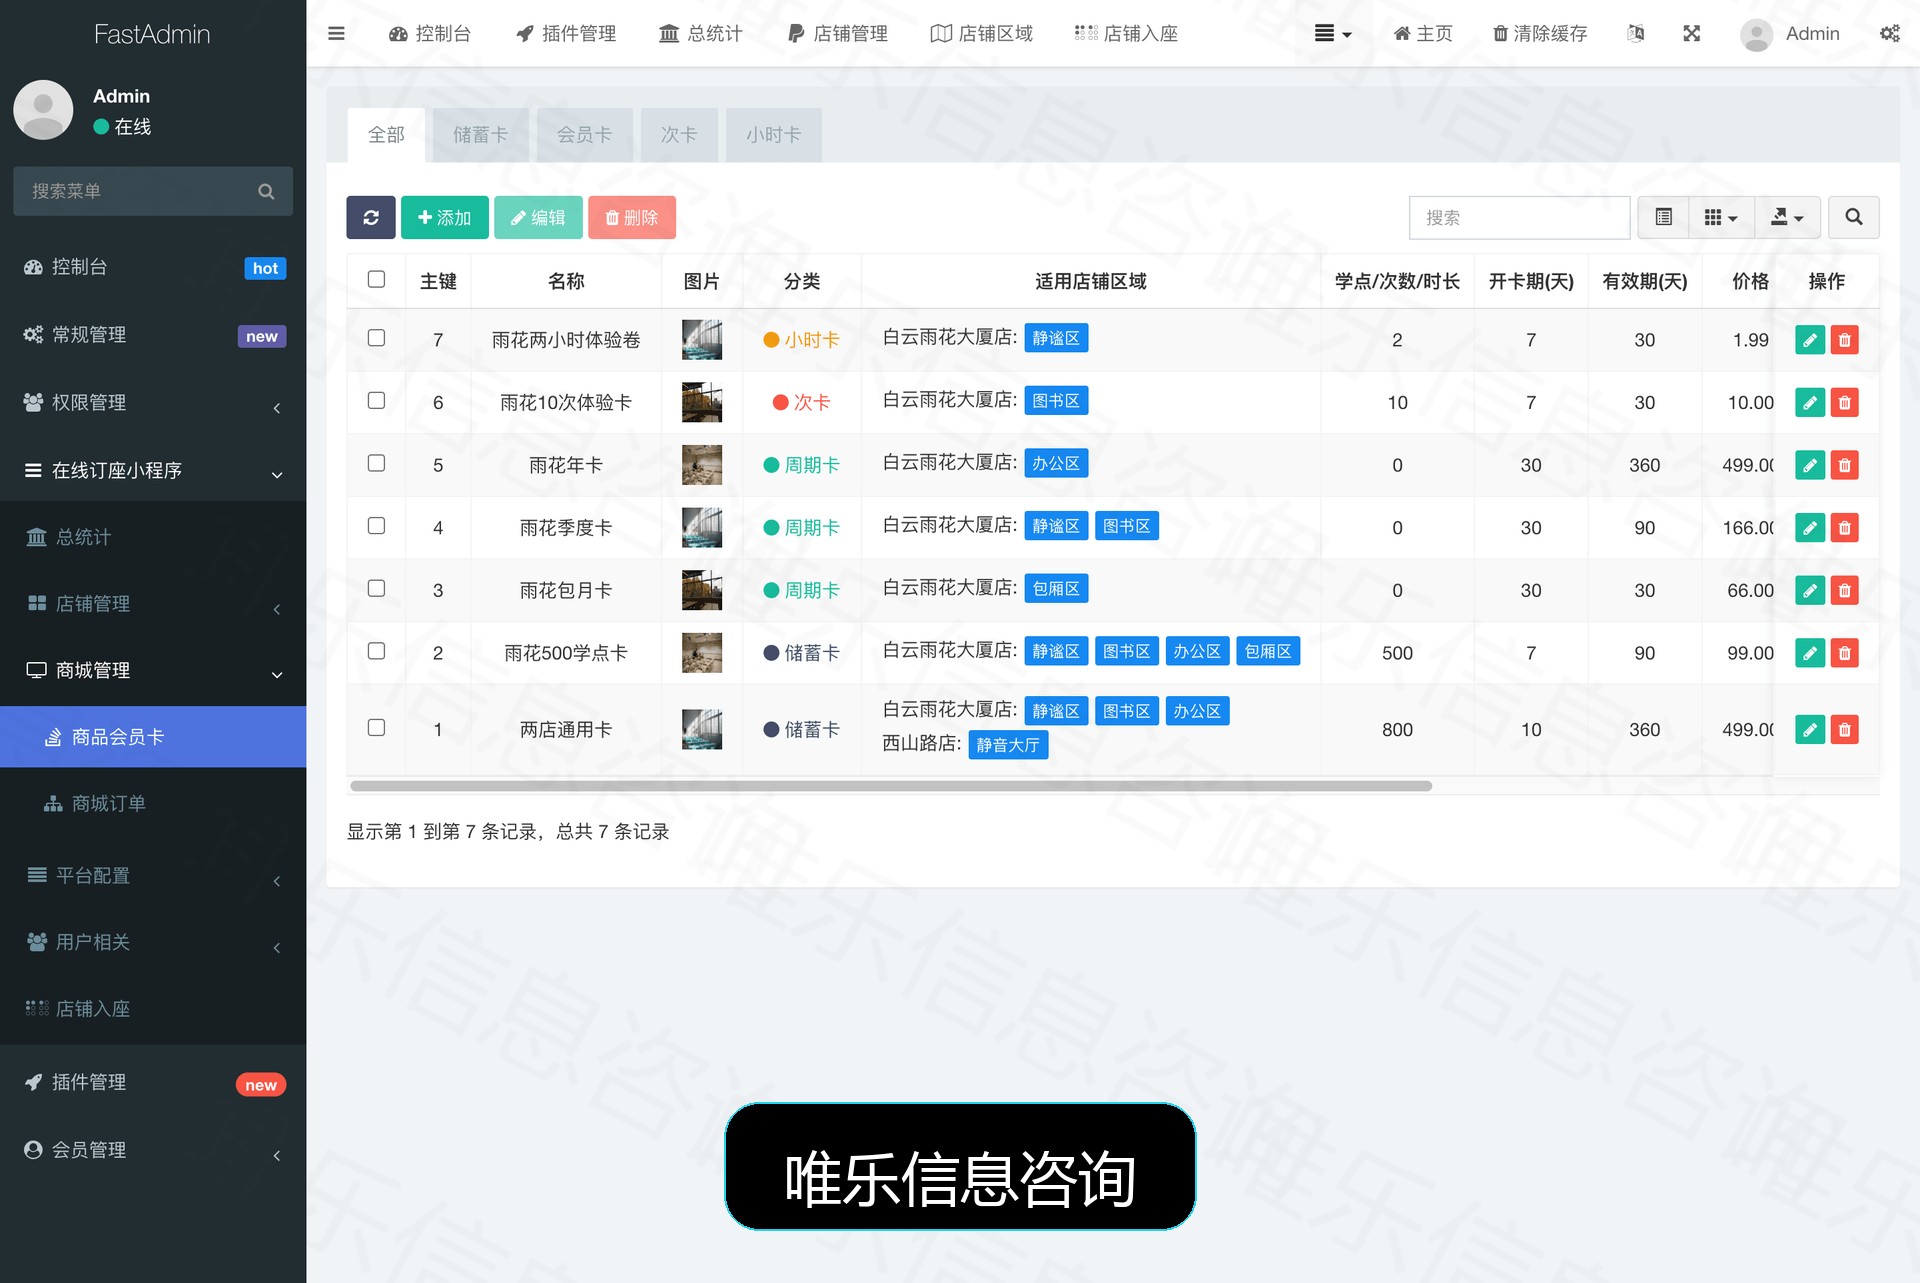The width and height of the screenshot is (1920, 1283).
Task: Check the row checkbox for 两店通用卡
Action: coord(376,727)
